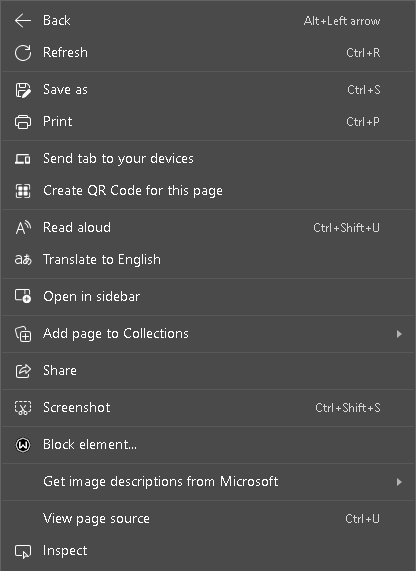416x571 pixels.
Task: Click the Back arrow icon
Action: pos(23,21)
